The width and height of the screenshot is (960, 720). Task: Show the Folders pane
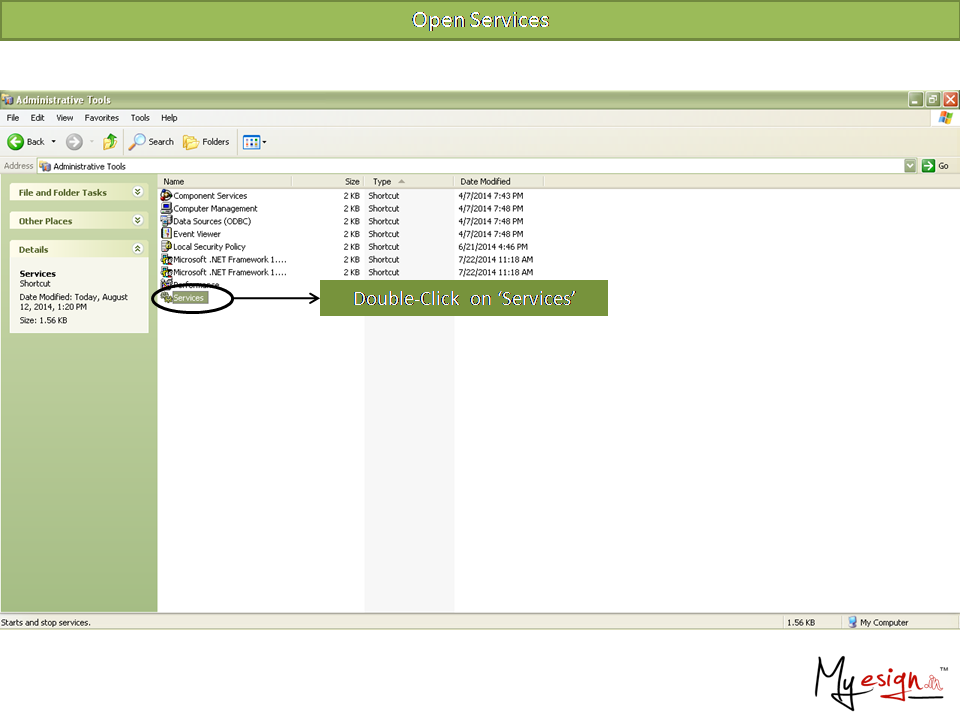pyautogui.click(x=206, y=142)
